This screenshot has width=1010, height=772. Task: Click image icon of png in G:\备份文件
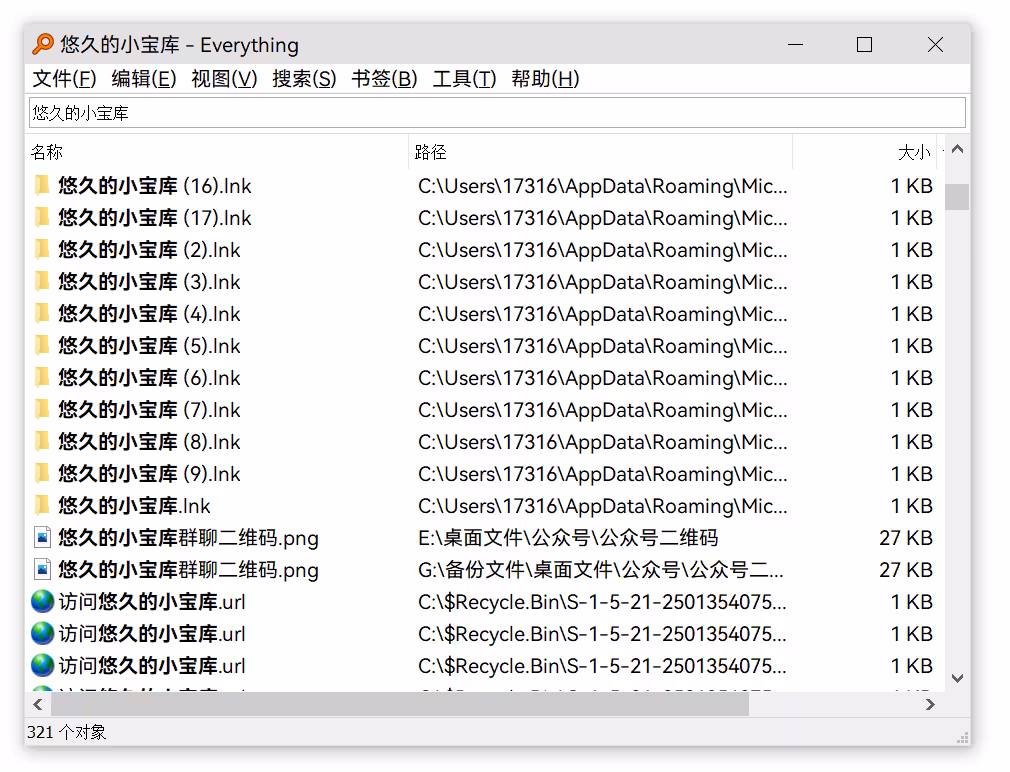(x=42, y=569)
